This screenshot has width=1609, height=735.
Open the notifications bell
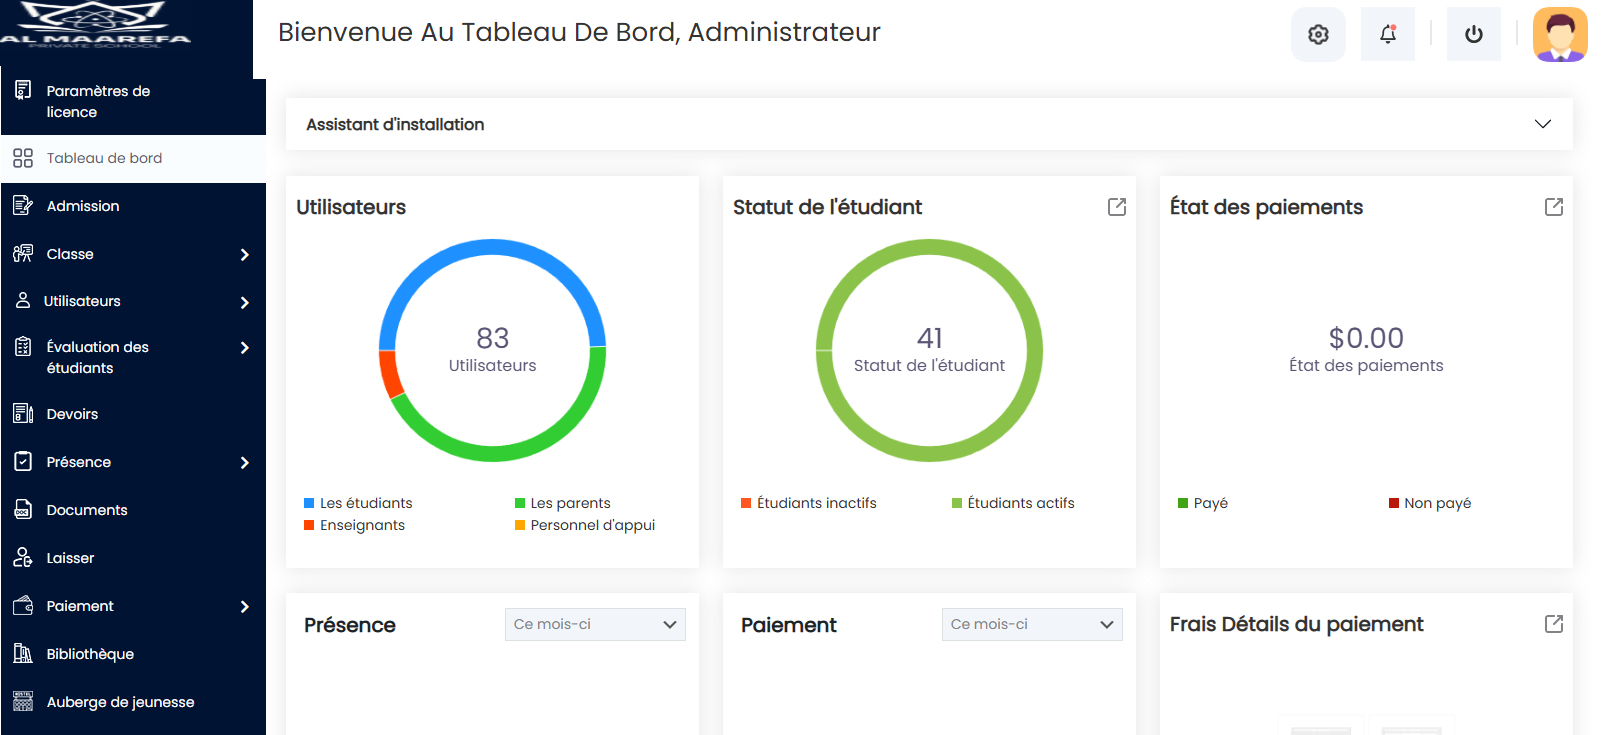tap(1388, 34)
